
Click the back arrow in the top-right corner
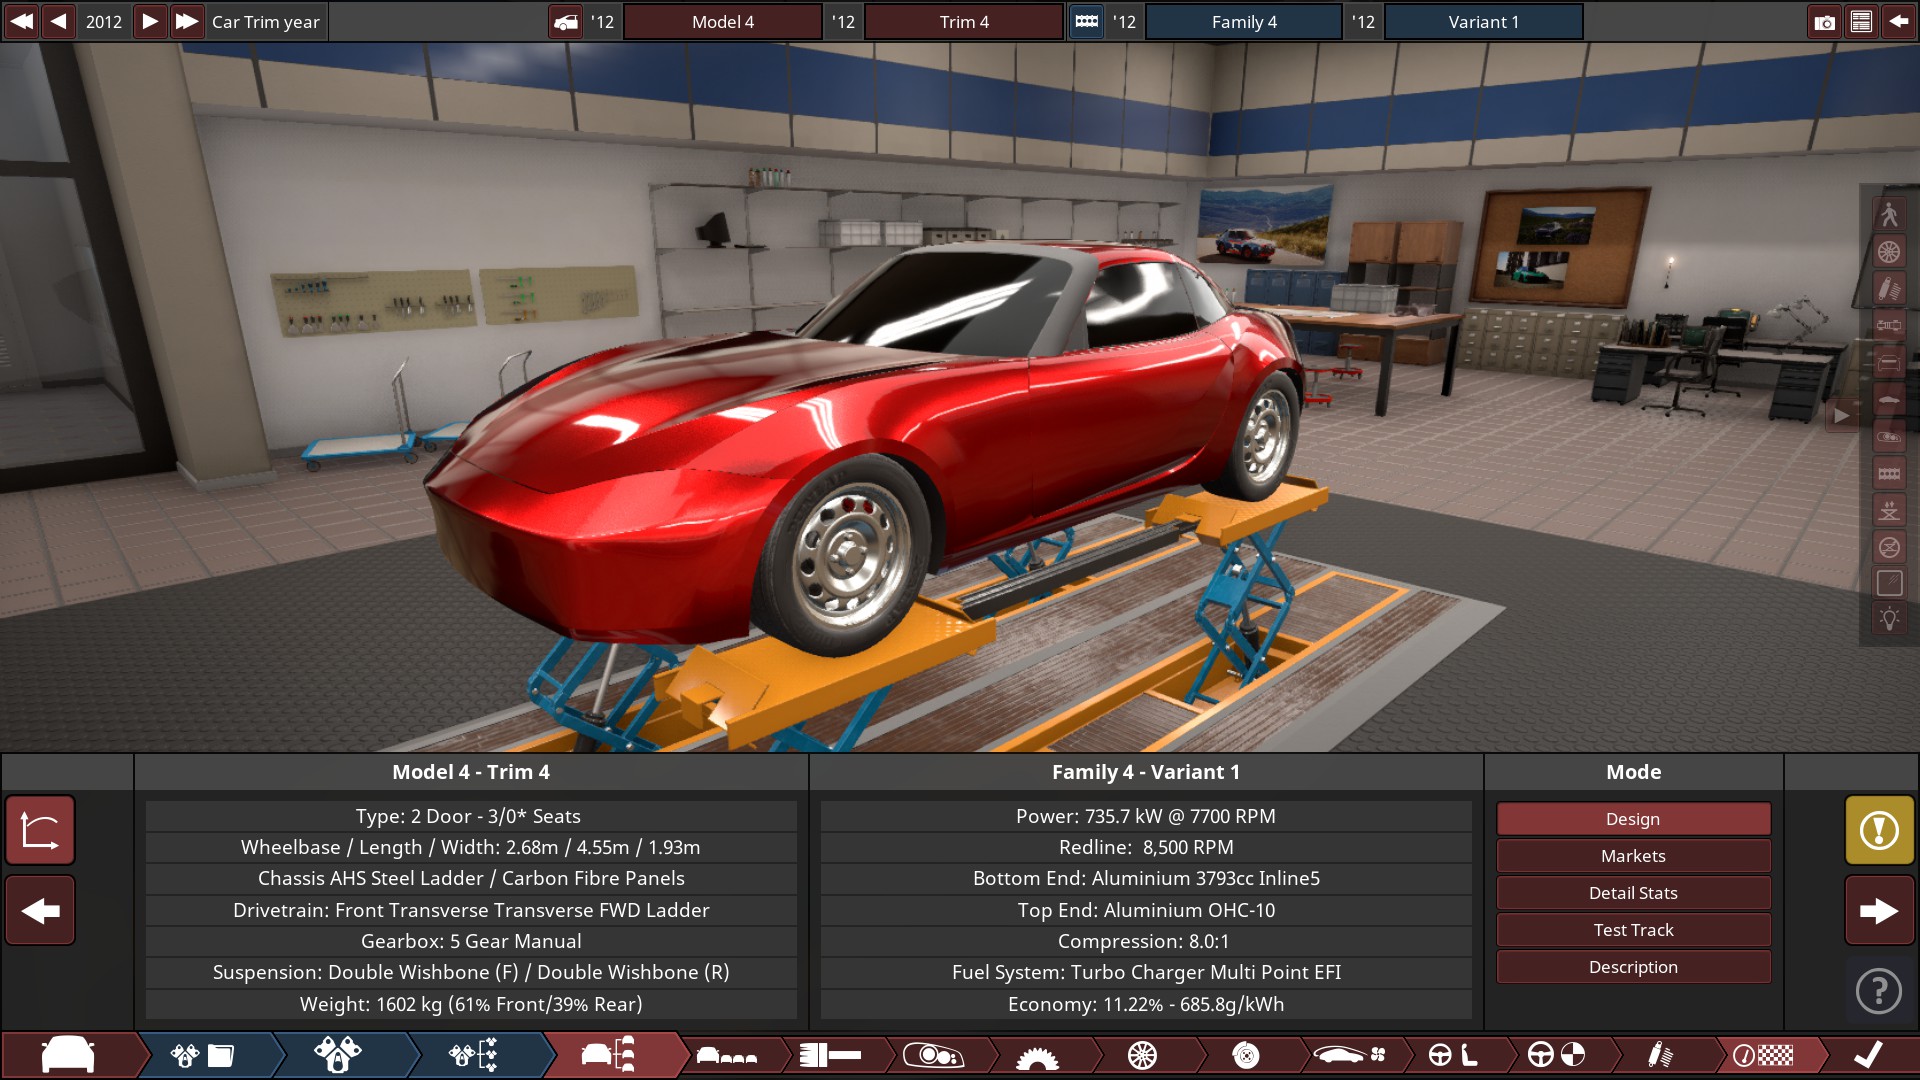coord(1898,22)
